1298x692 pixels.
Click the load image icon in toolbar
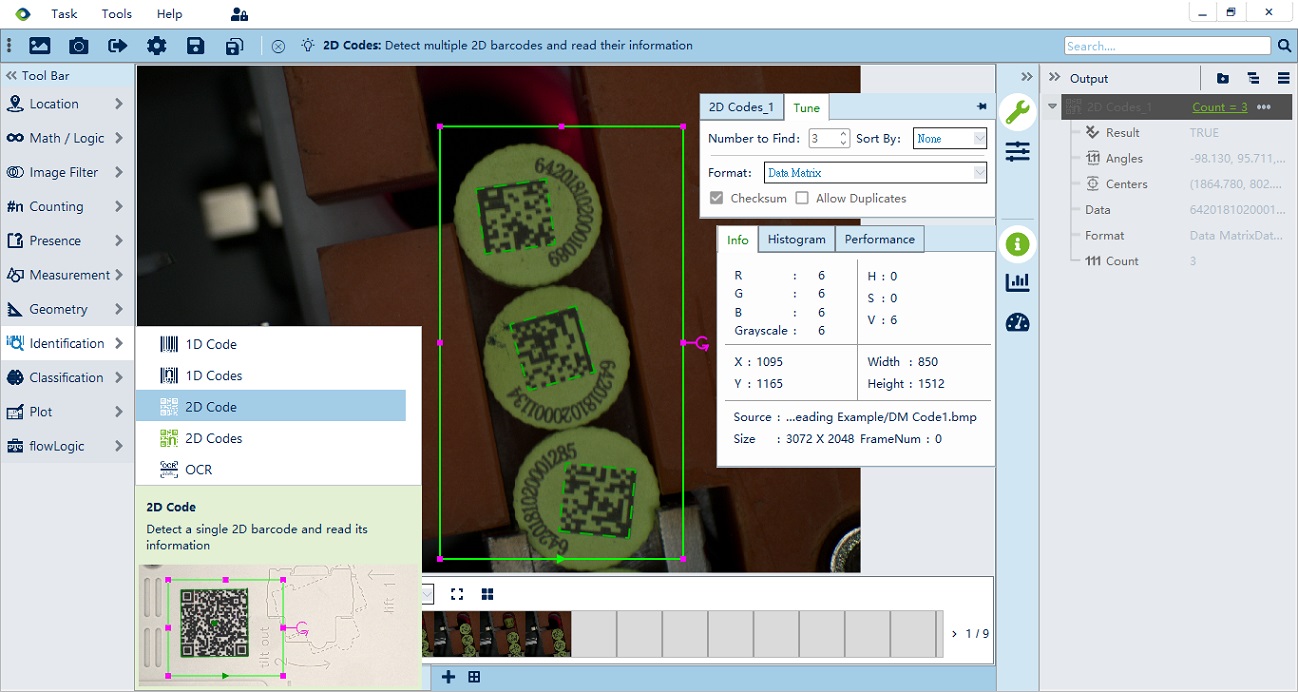point(40,45)
